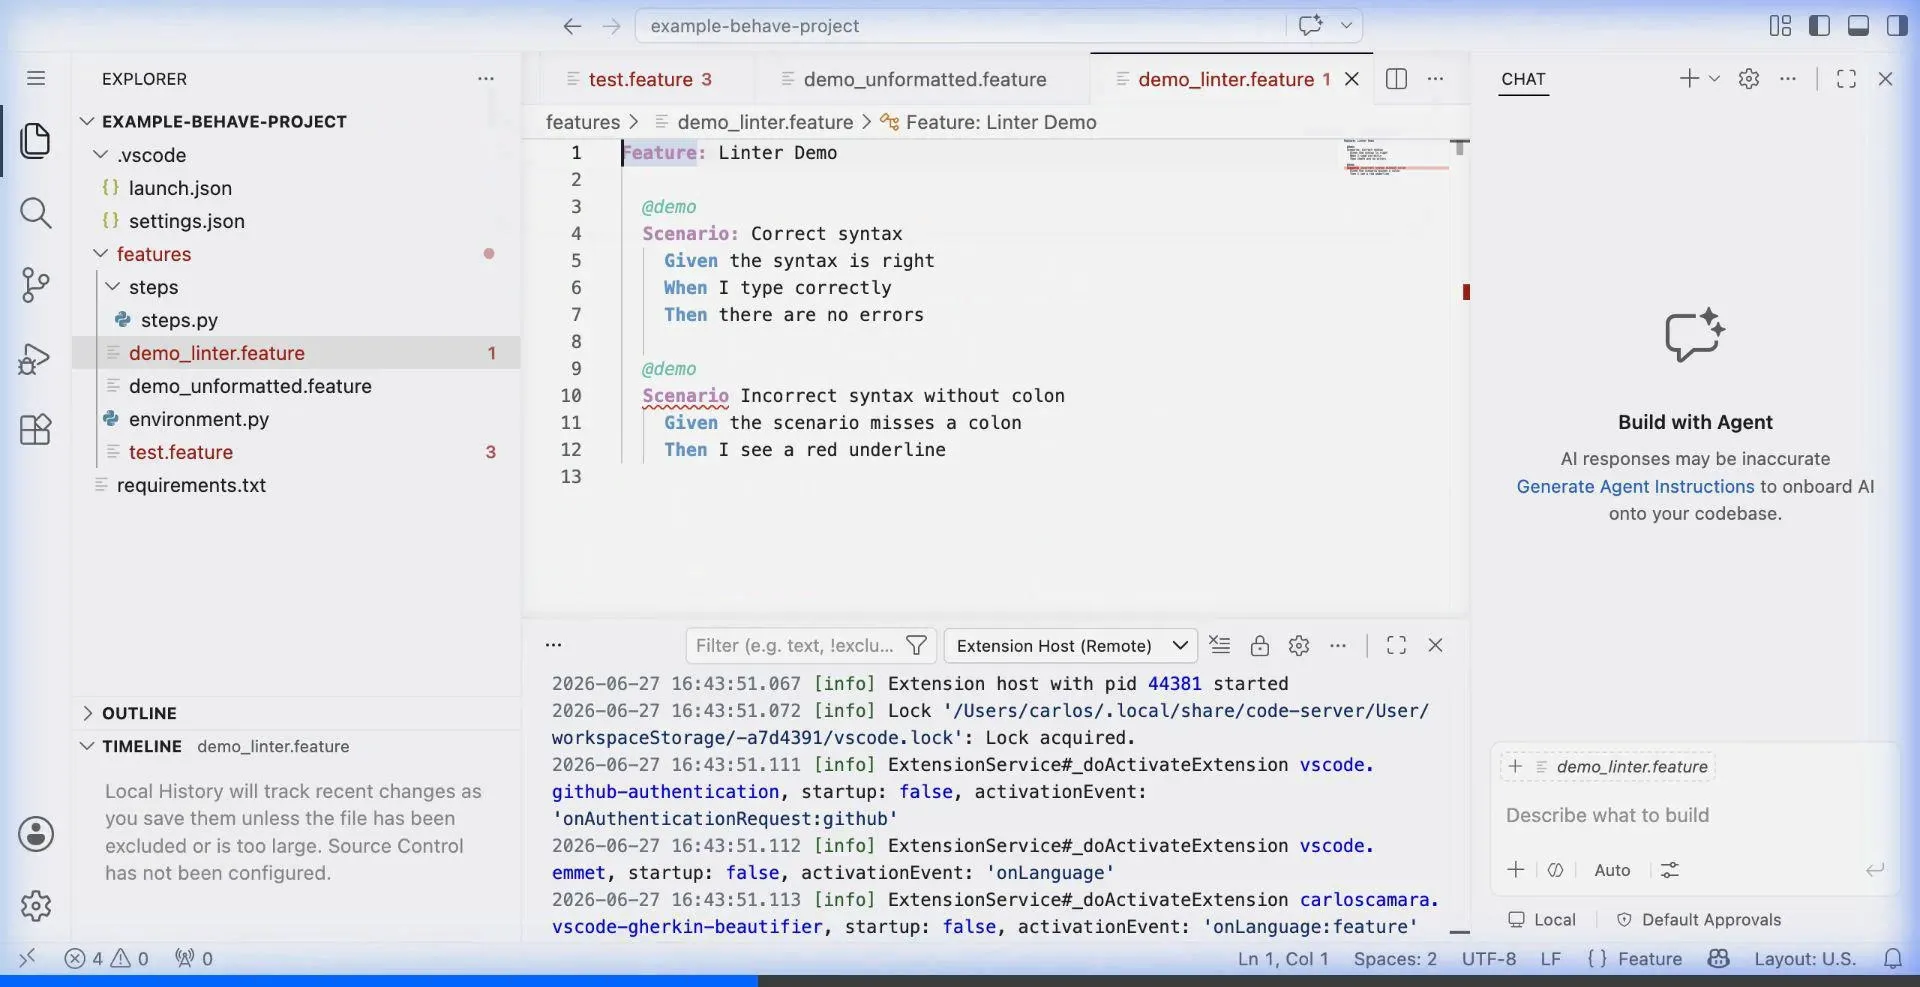Image resolution: width=1920 pixels, height=987 pixels.
Task: Type in the output Filter field
Action: tap(795, 646)
